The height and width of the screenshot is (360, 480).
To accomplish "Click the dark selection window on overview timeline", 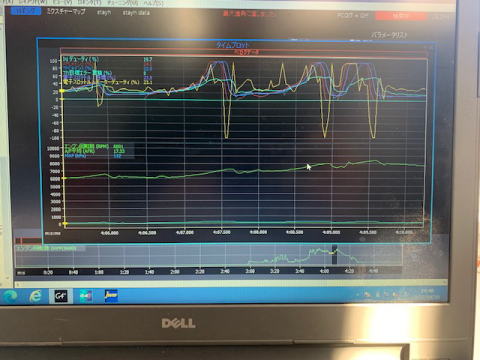I will (334, 255).
